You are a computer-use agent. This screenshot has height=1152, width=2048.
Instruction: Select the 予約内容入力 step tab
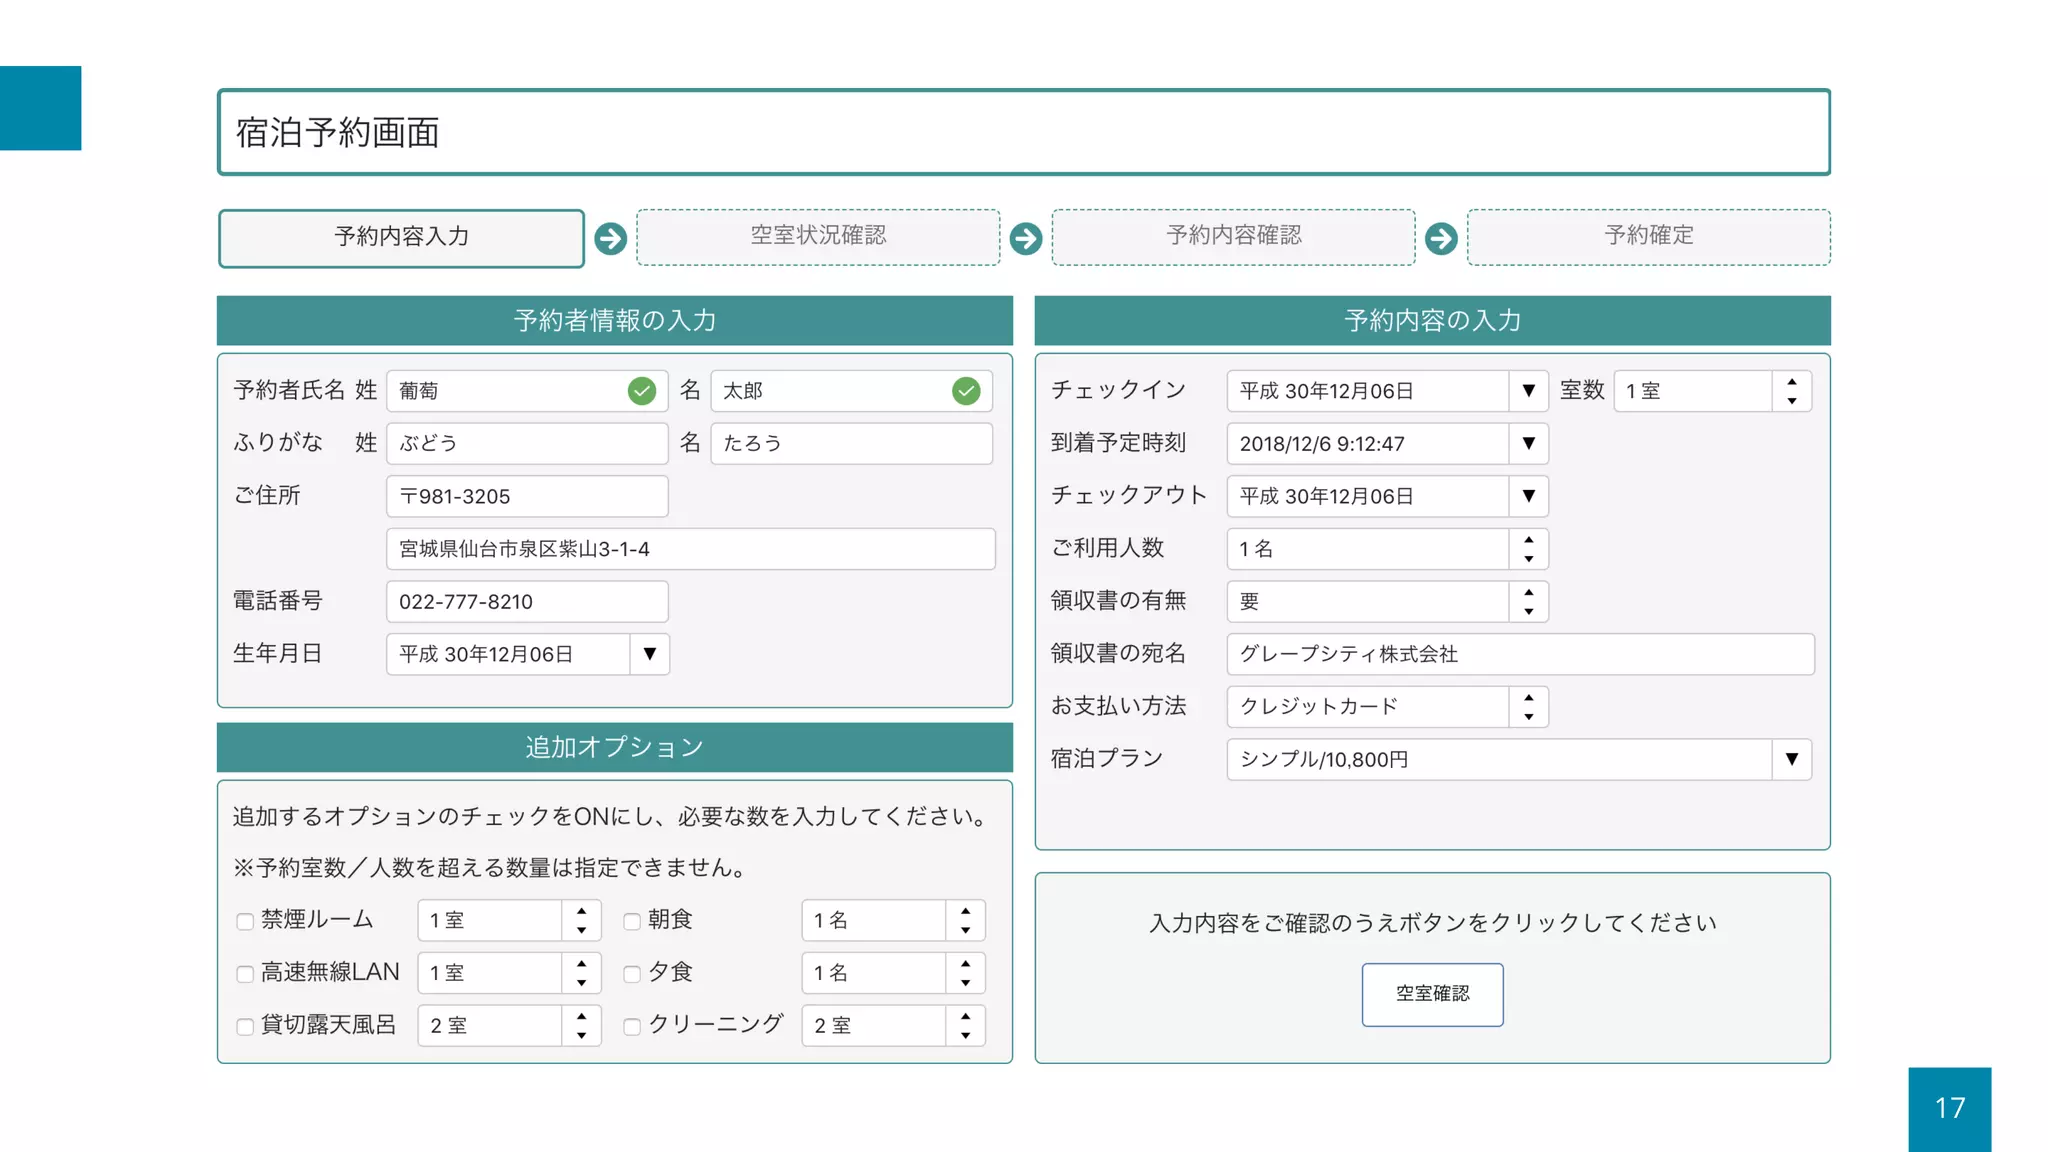tap(401, 238)
